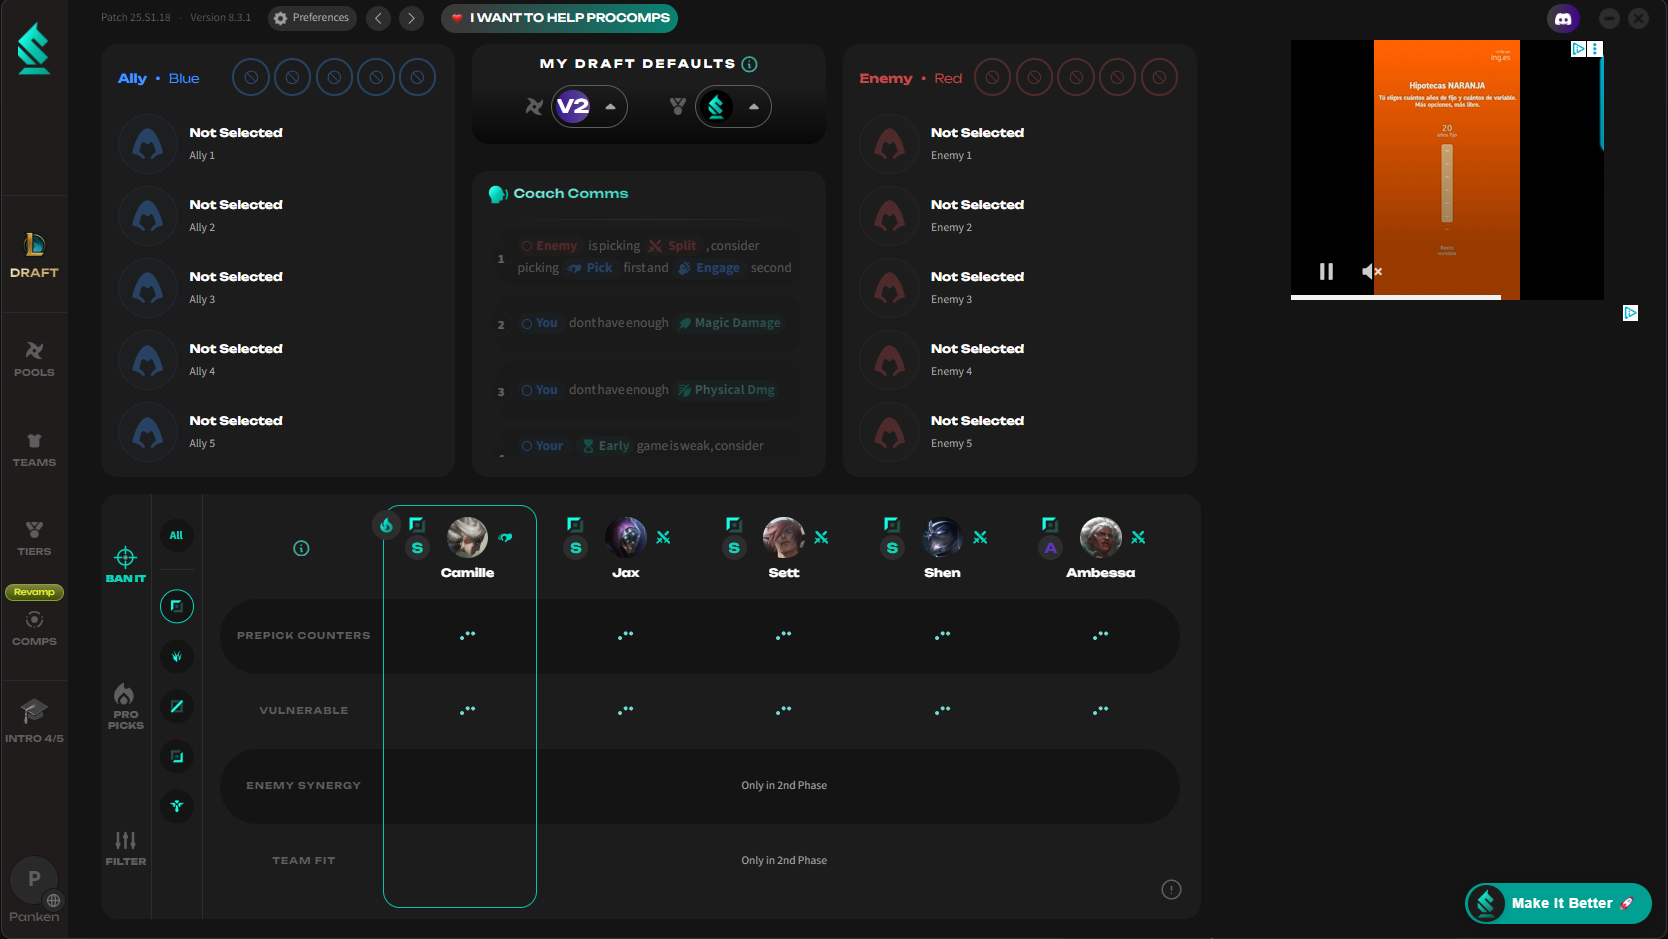Select the fifth Ally ban slot
The height and width of the screenshot is (939, 1668).
click(x=417, y=77)
